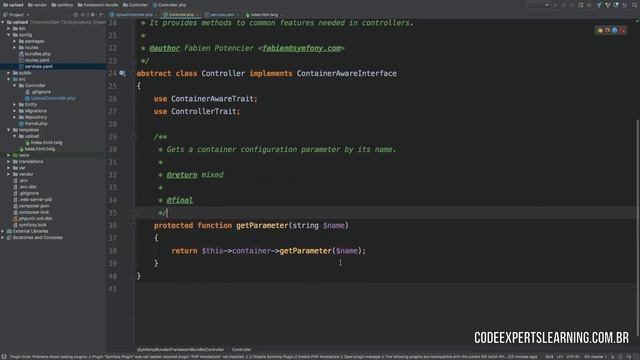Toggle the fold marker at line 39
Screen dimensions: 640x360
[x=133, y=263]
